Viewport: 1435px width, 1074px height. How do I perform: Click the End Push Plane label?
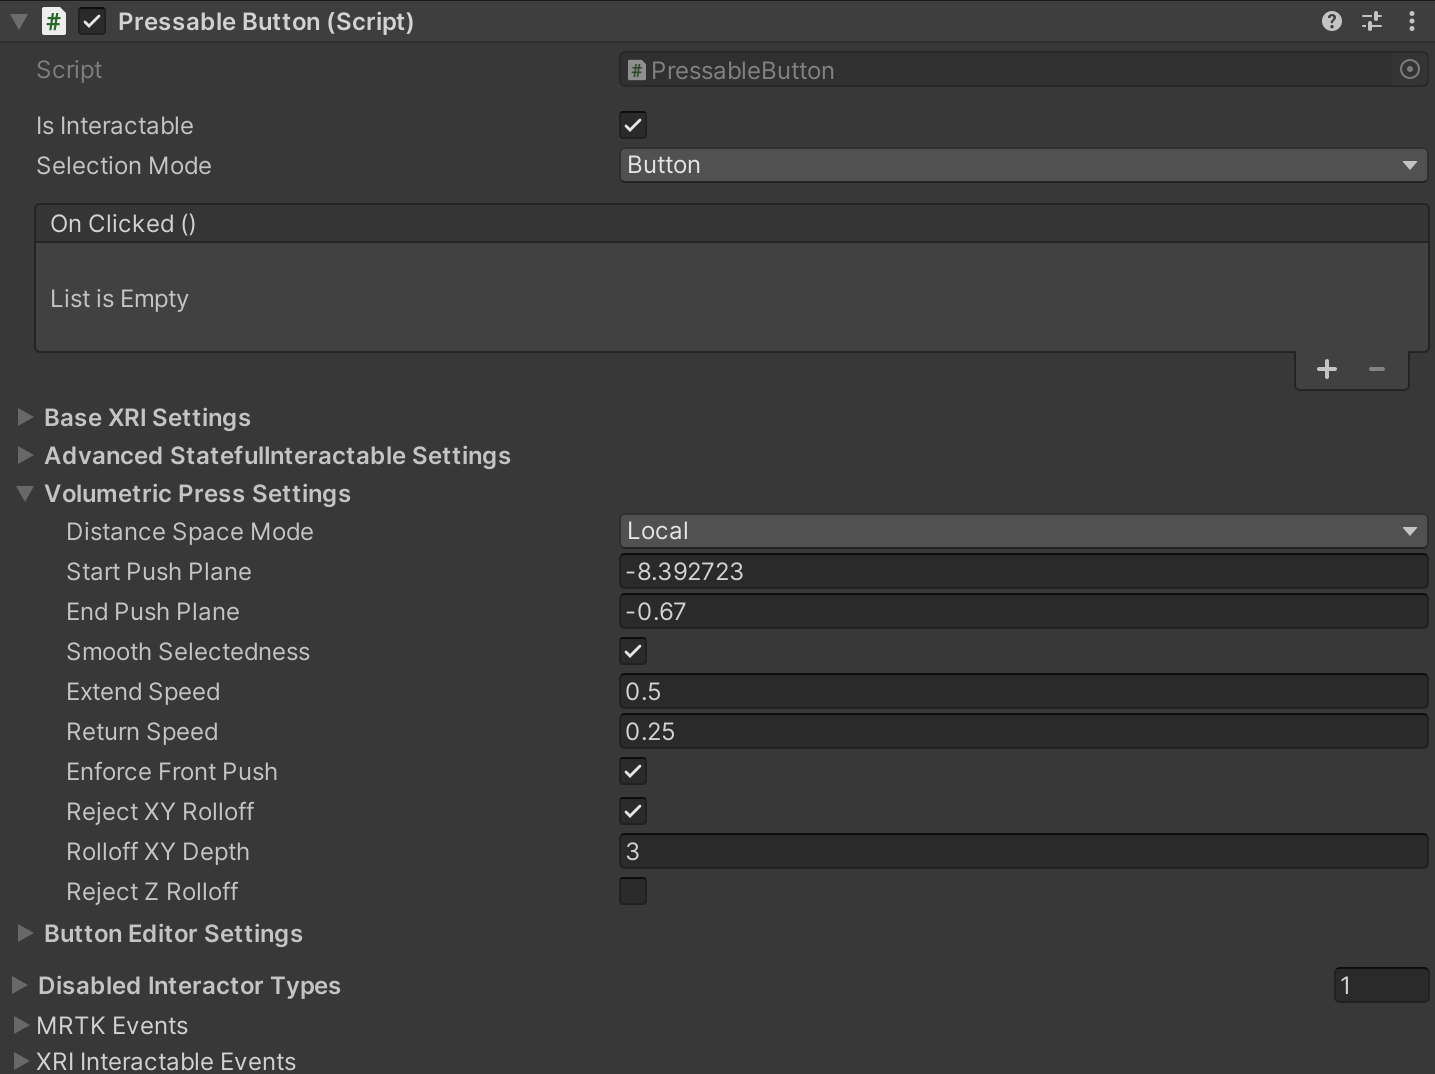tap(153, 611)
